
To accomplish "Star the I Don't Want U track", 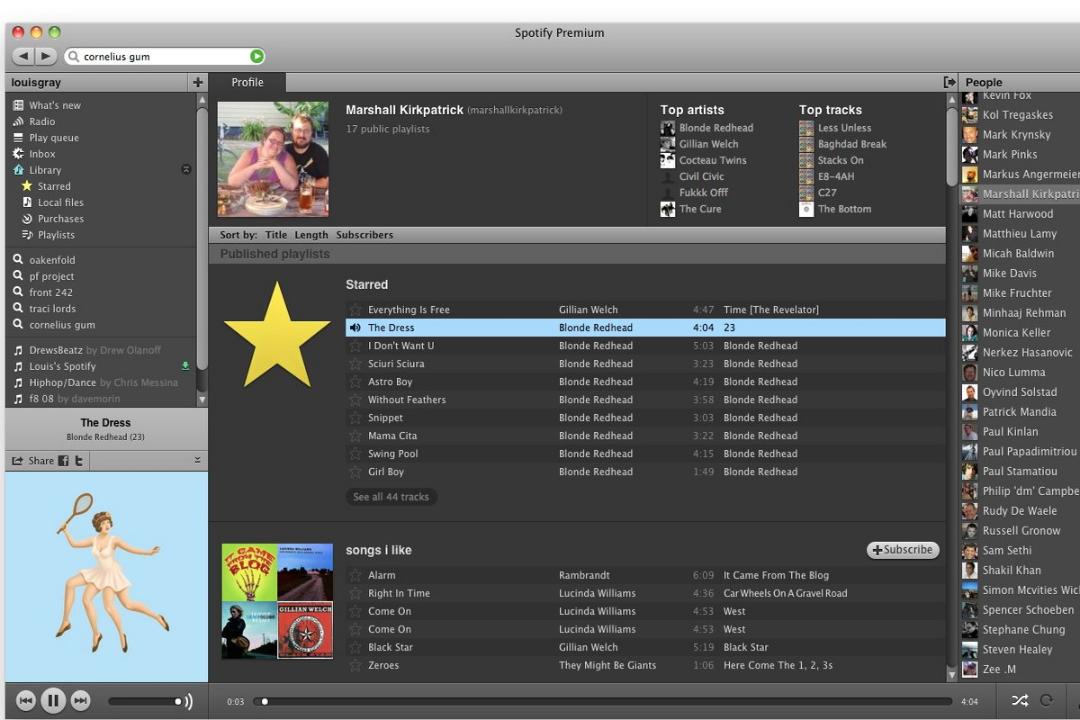I will coord(355,346).
